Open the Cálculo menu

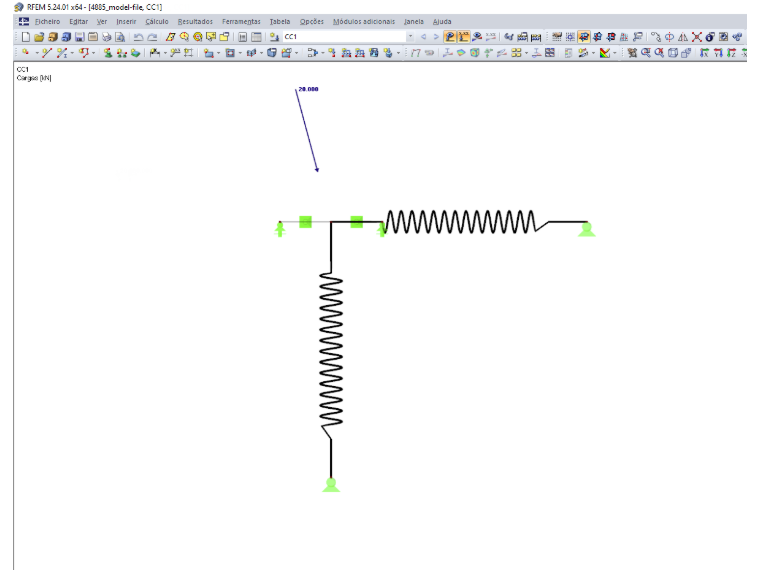click(157, 22)
